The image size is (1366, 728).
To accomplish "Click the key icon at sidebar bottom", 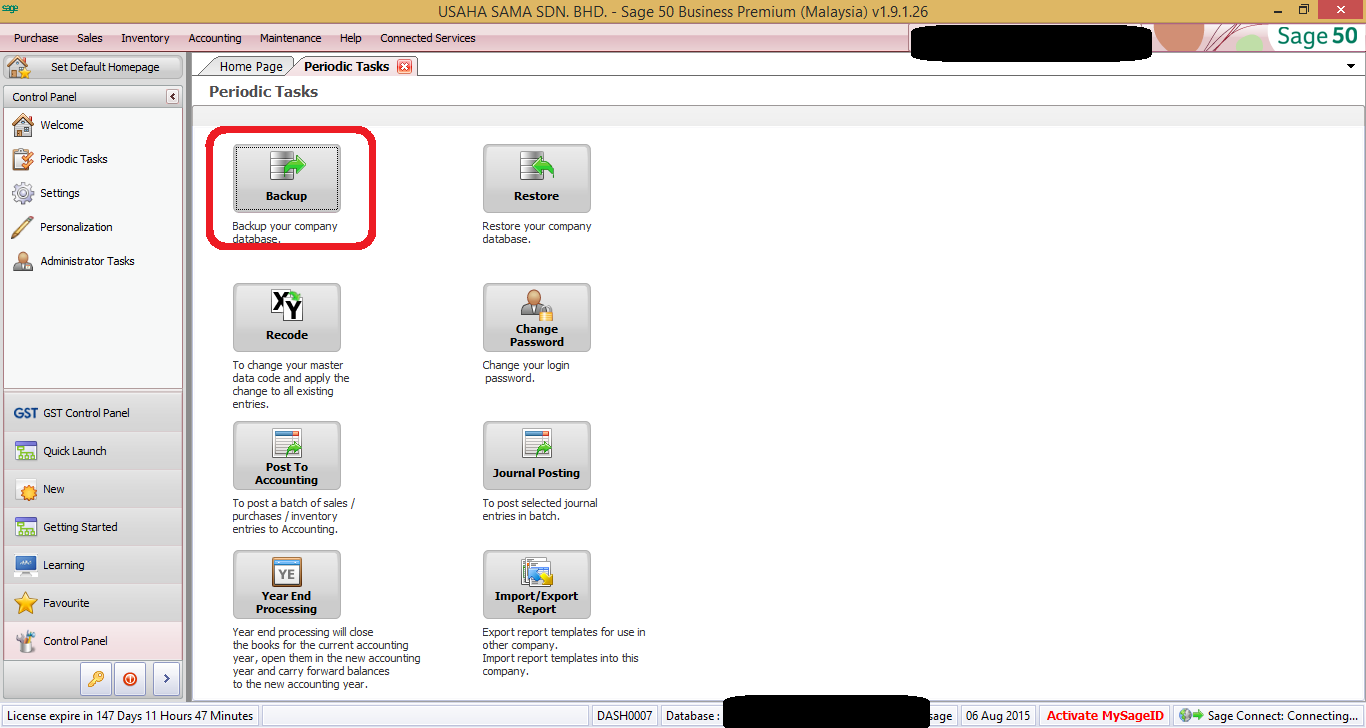I will pos(95,678).
